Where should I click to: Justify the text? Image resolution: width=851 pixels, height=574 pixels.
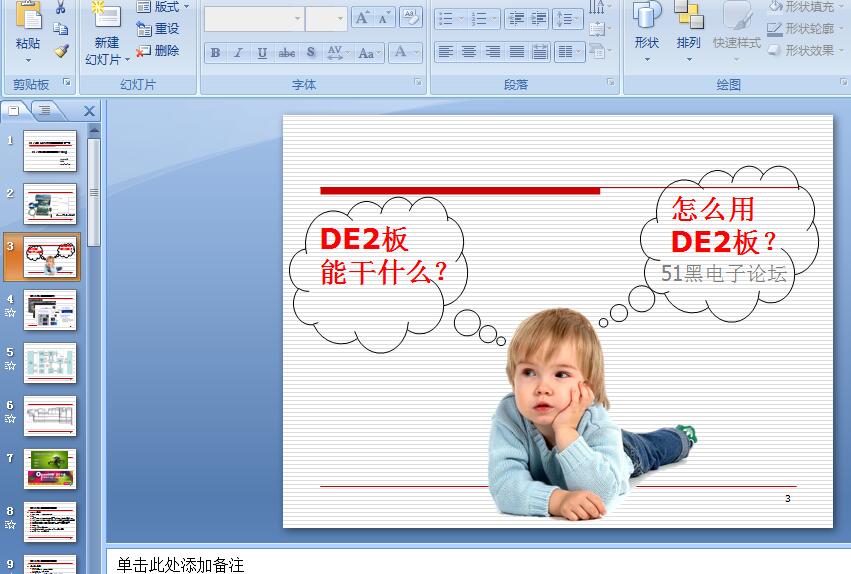pos(516,52)
